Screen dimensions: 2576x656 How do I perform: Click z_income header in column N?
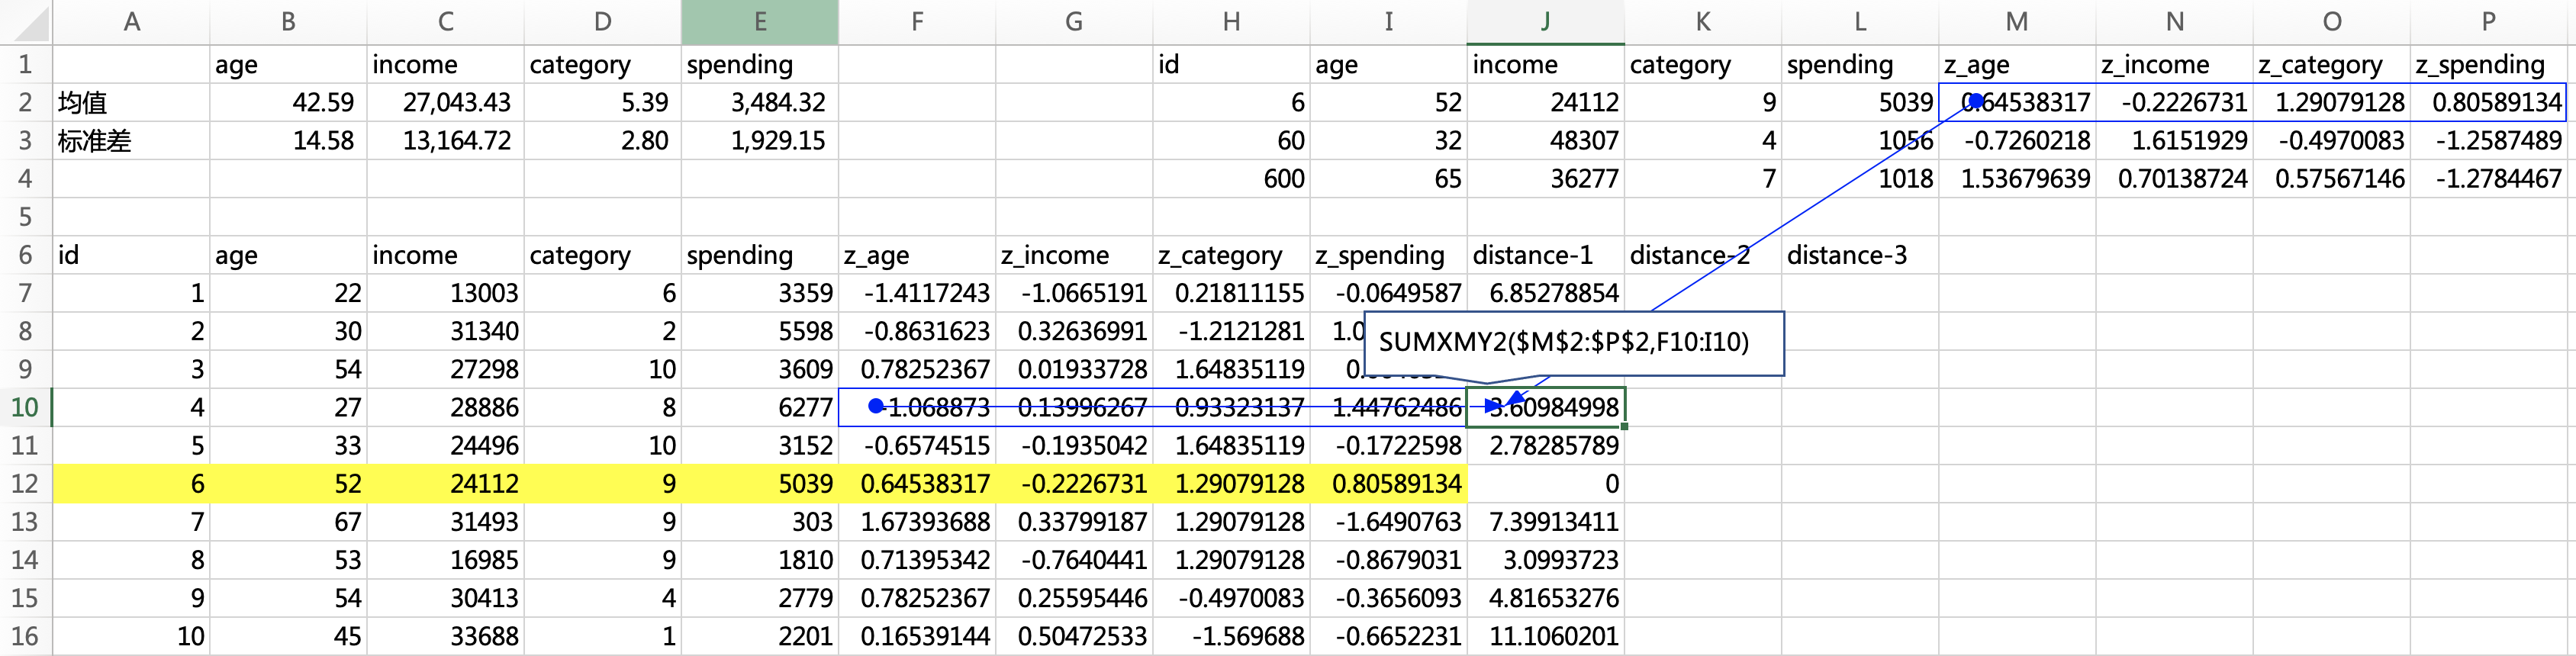click(2174, 64)
